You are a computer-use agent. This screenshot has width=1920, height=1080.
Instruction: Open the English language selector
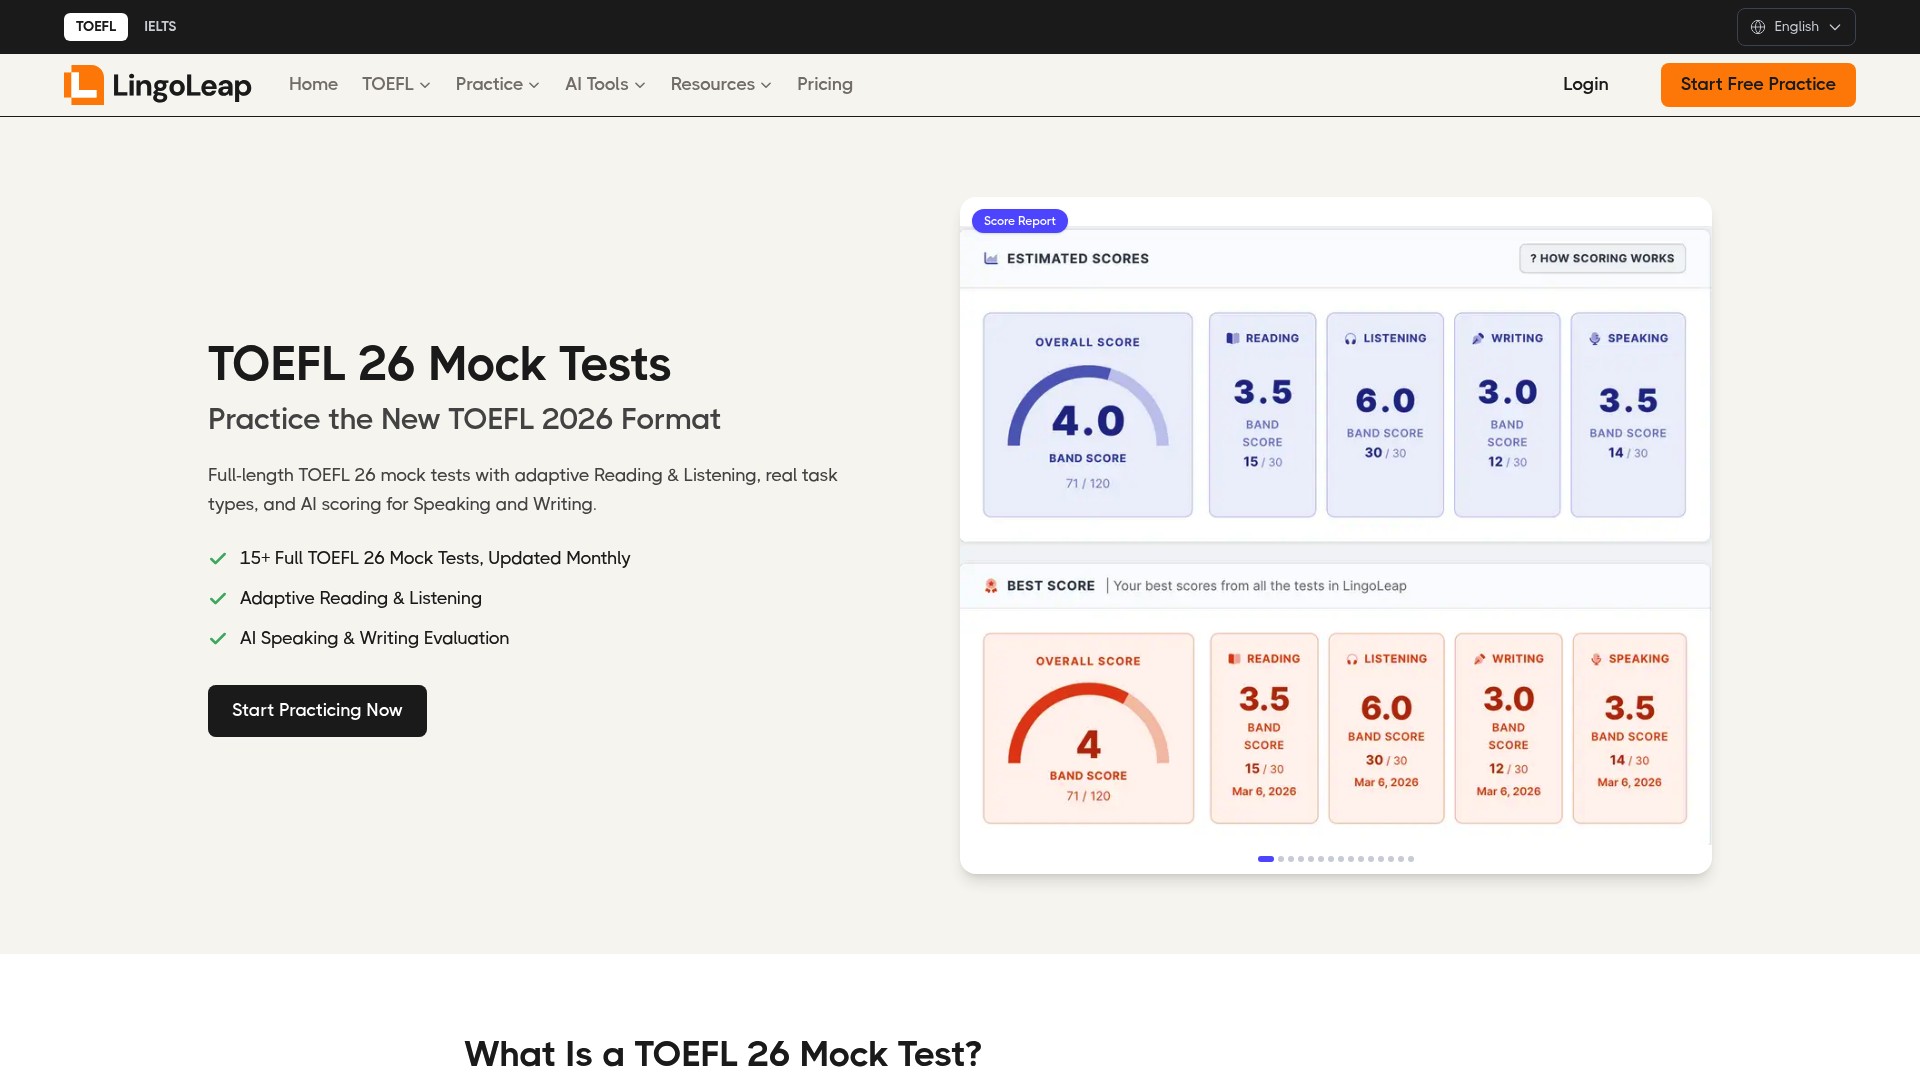[x=1796, y=27]
